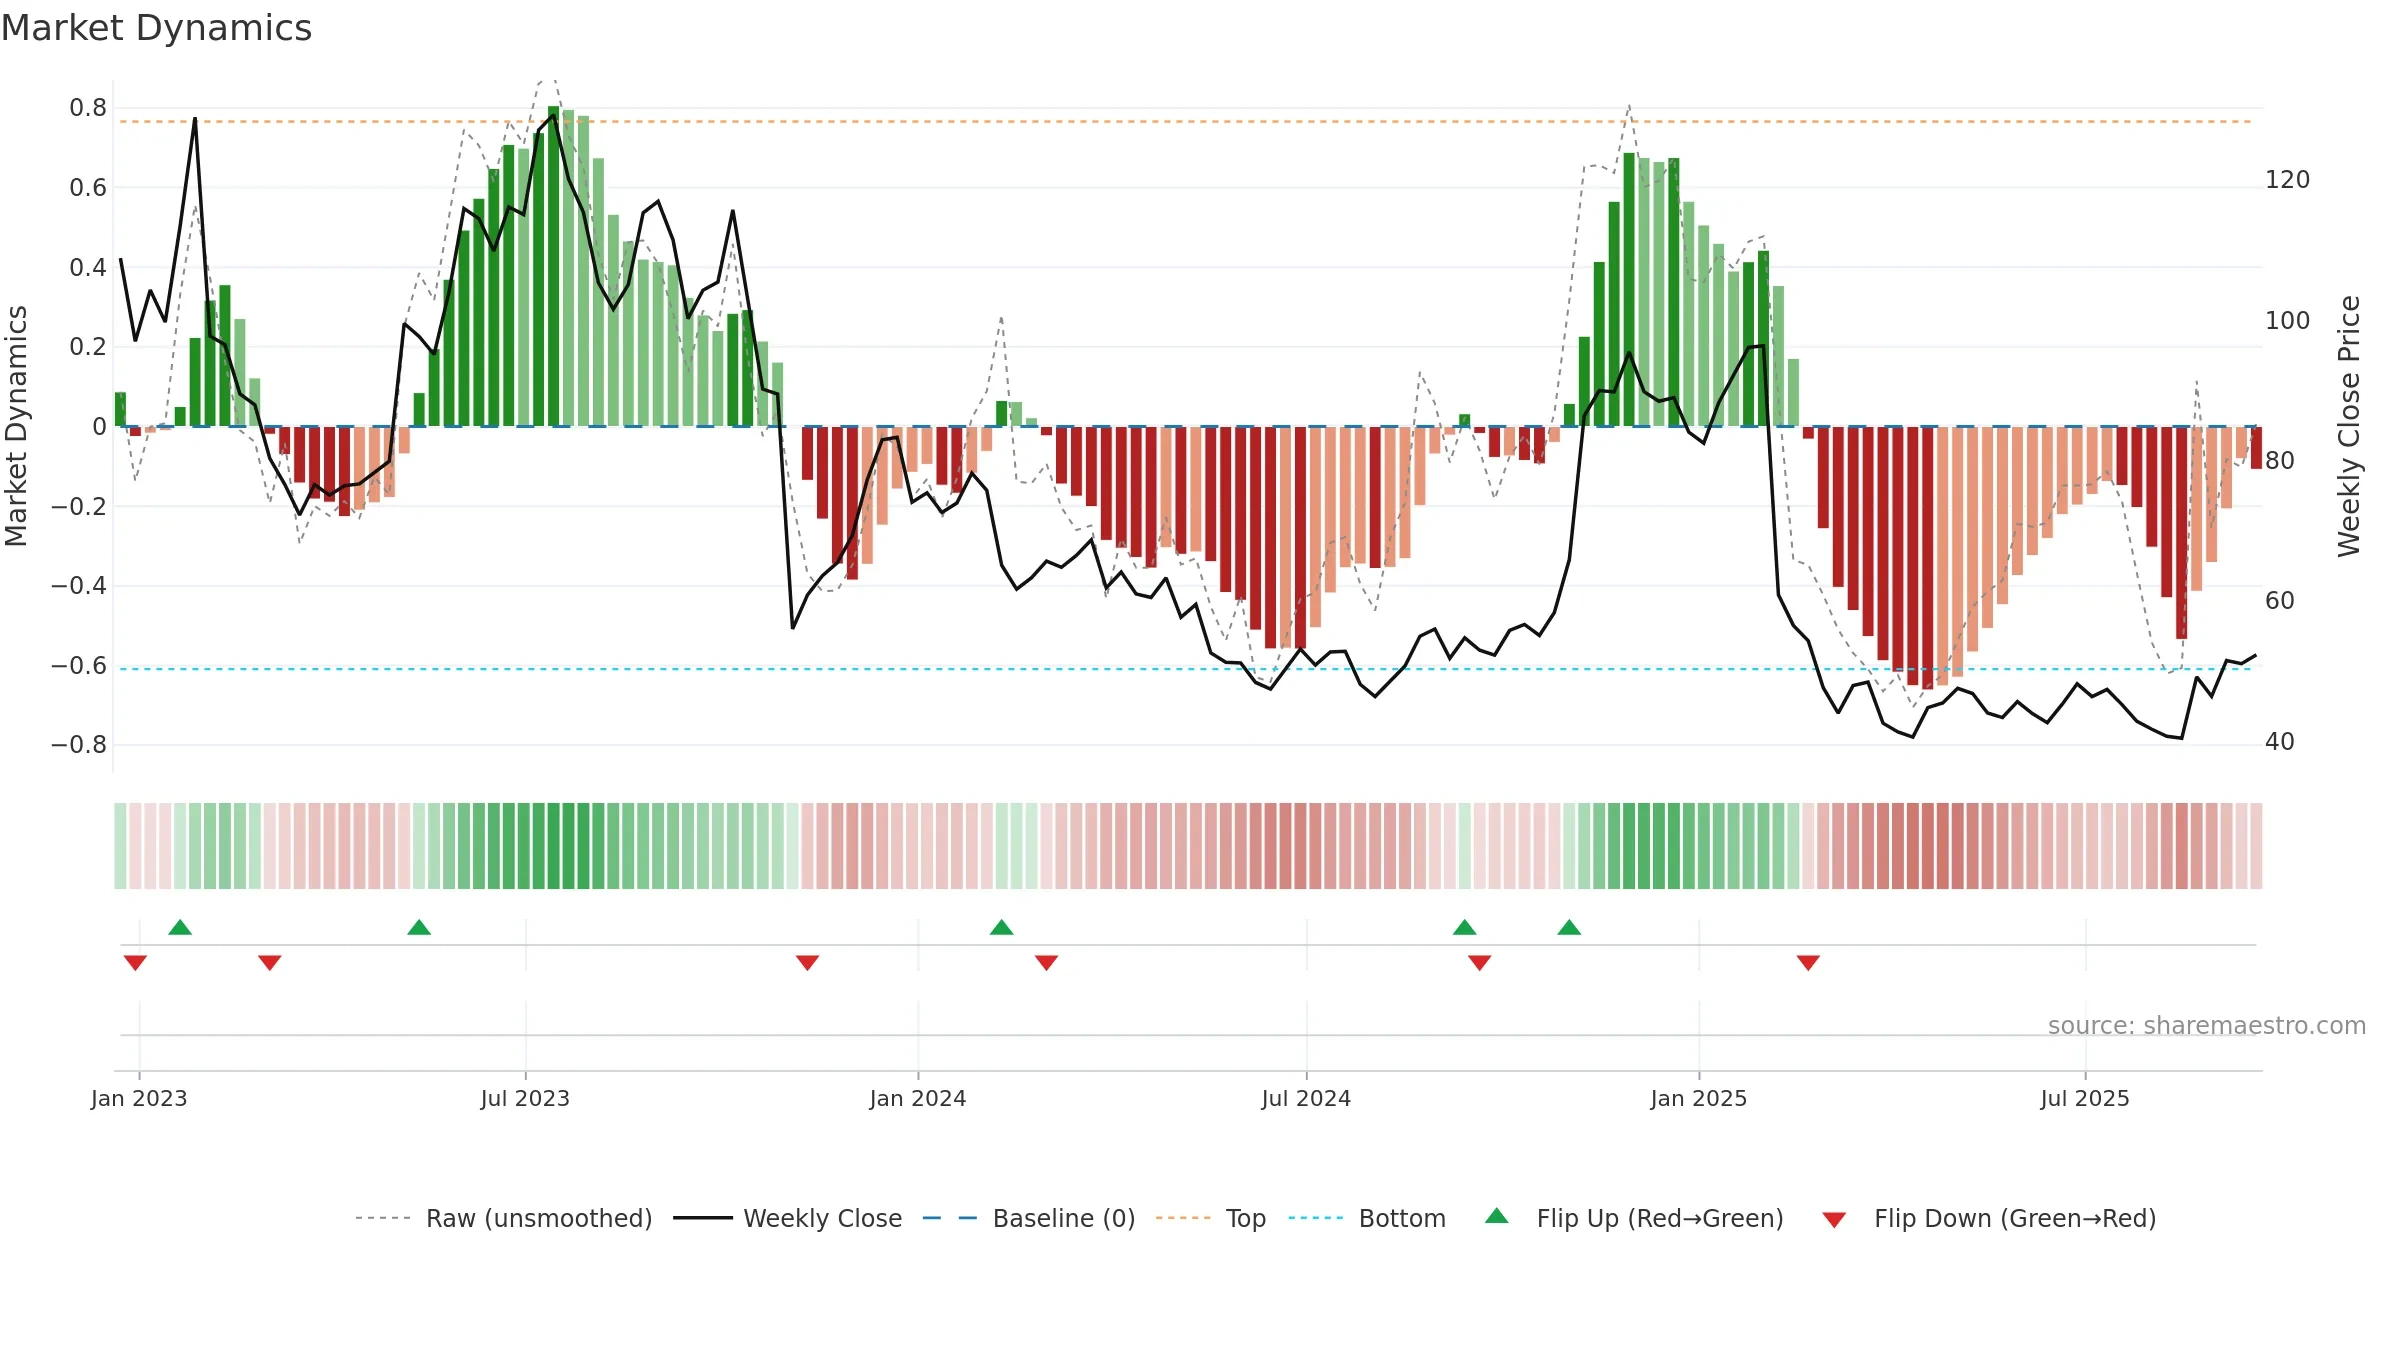Image resolution: width=2400 pixels, height=1350 pixels.
Task: Click the red Flip Down triangle in legend
Action: 1834,1220
